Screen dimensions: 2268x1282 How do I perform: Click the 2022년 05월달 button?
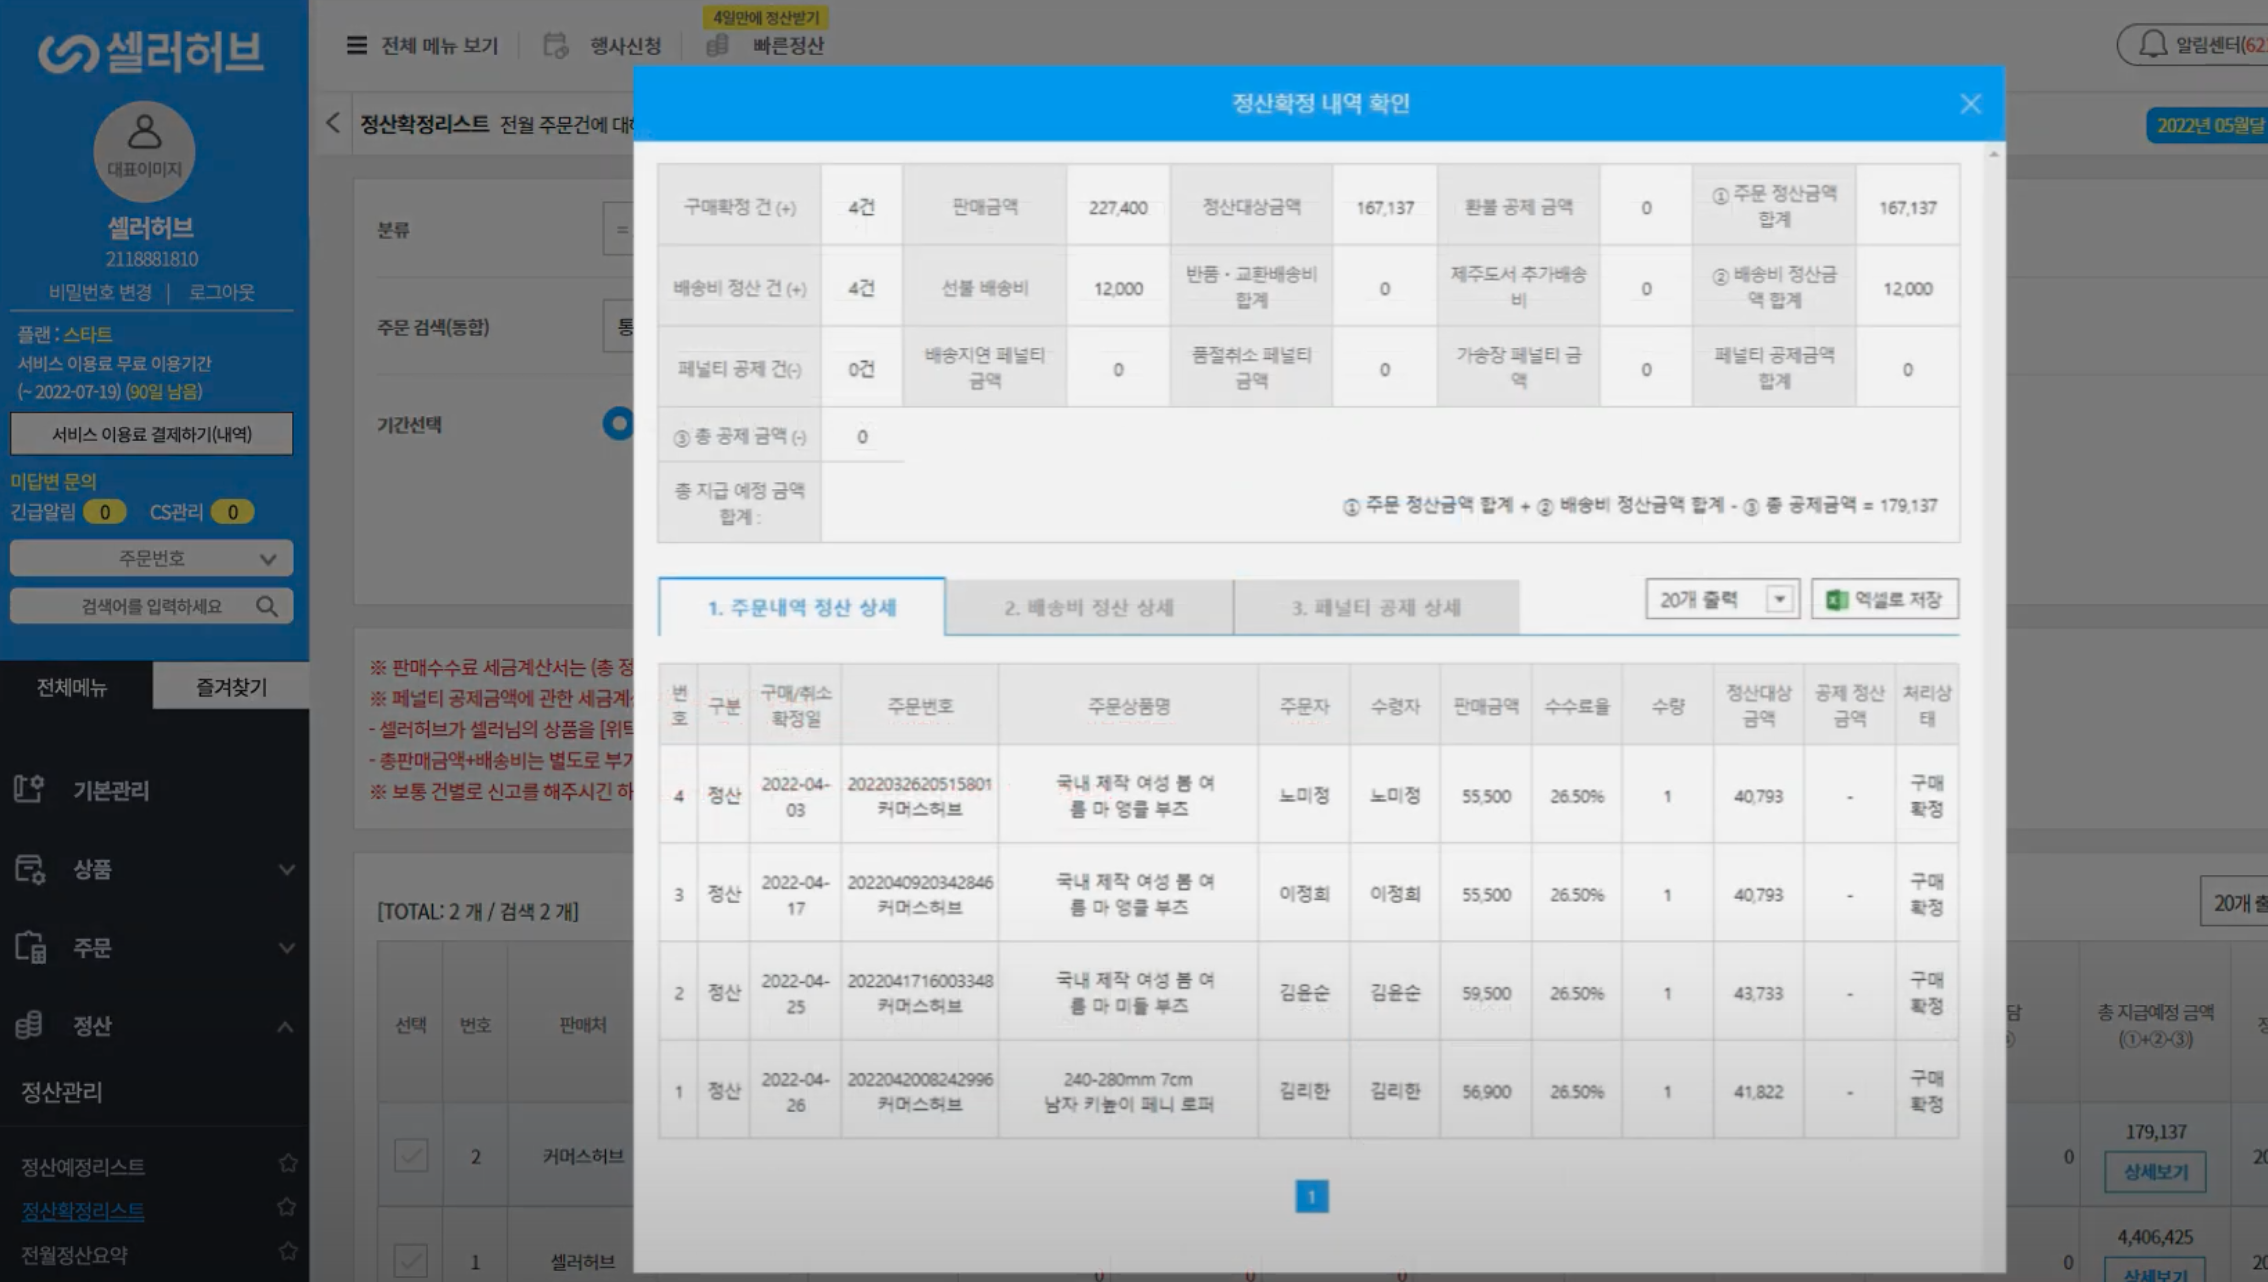(2208, 125)
